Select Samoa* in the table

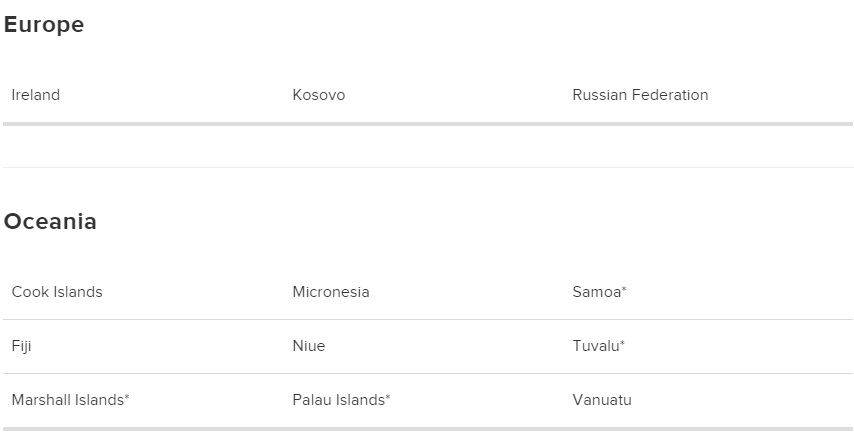[x=599, y=292]
